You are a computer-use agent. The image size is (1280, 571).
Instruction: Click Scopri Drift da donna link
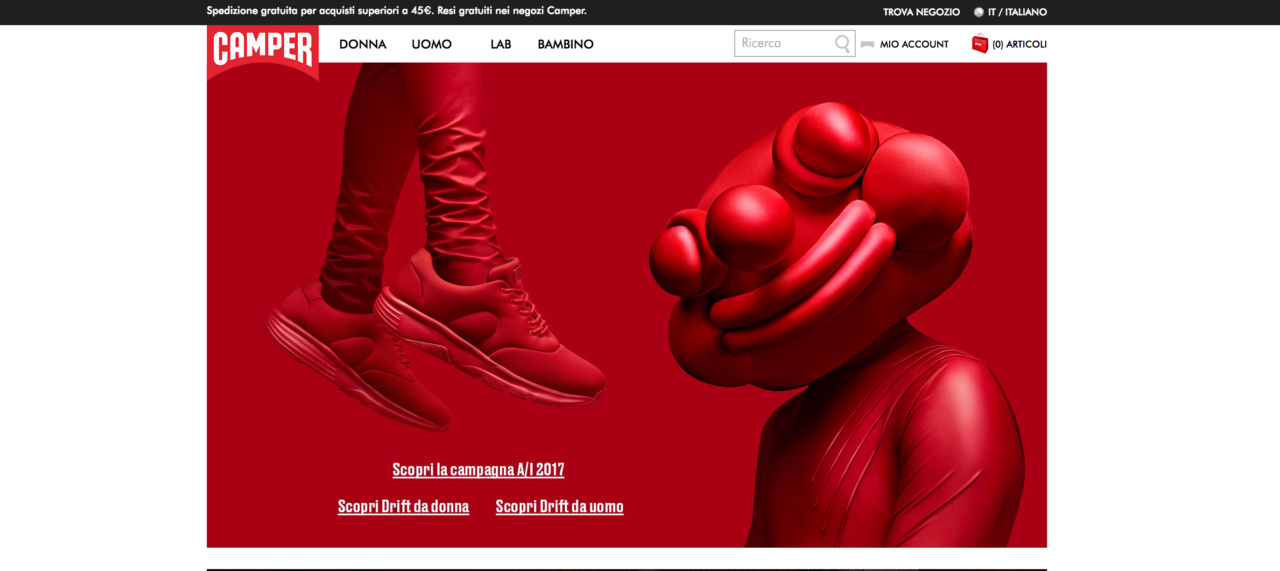click(x=403, y=507)
